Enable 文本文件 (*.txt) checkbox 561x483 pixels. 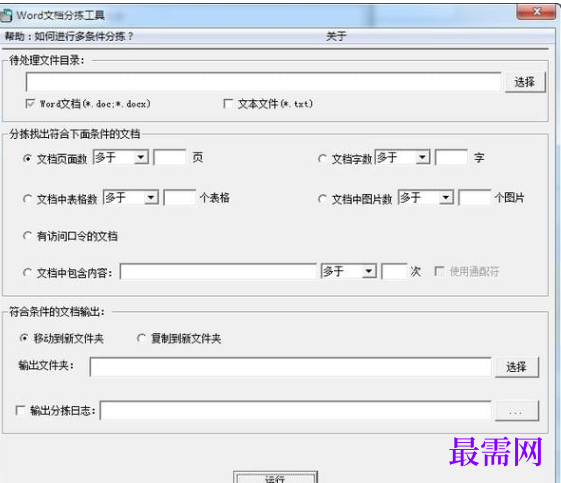point(228,104)
